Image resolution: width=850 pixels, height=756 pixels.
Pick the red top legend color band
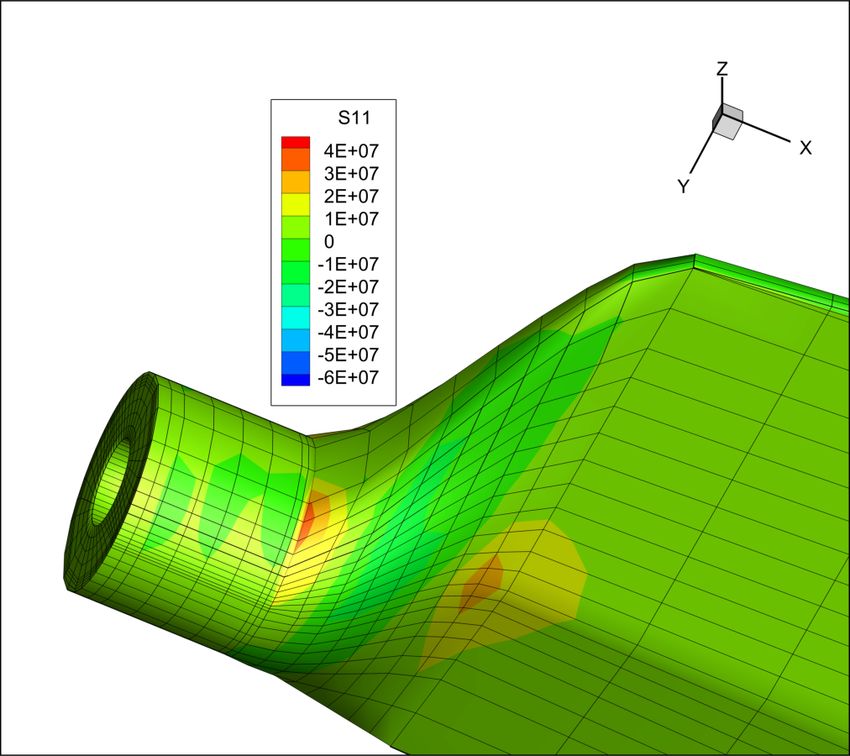click(x=295, y=142)
